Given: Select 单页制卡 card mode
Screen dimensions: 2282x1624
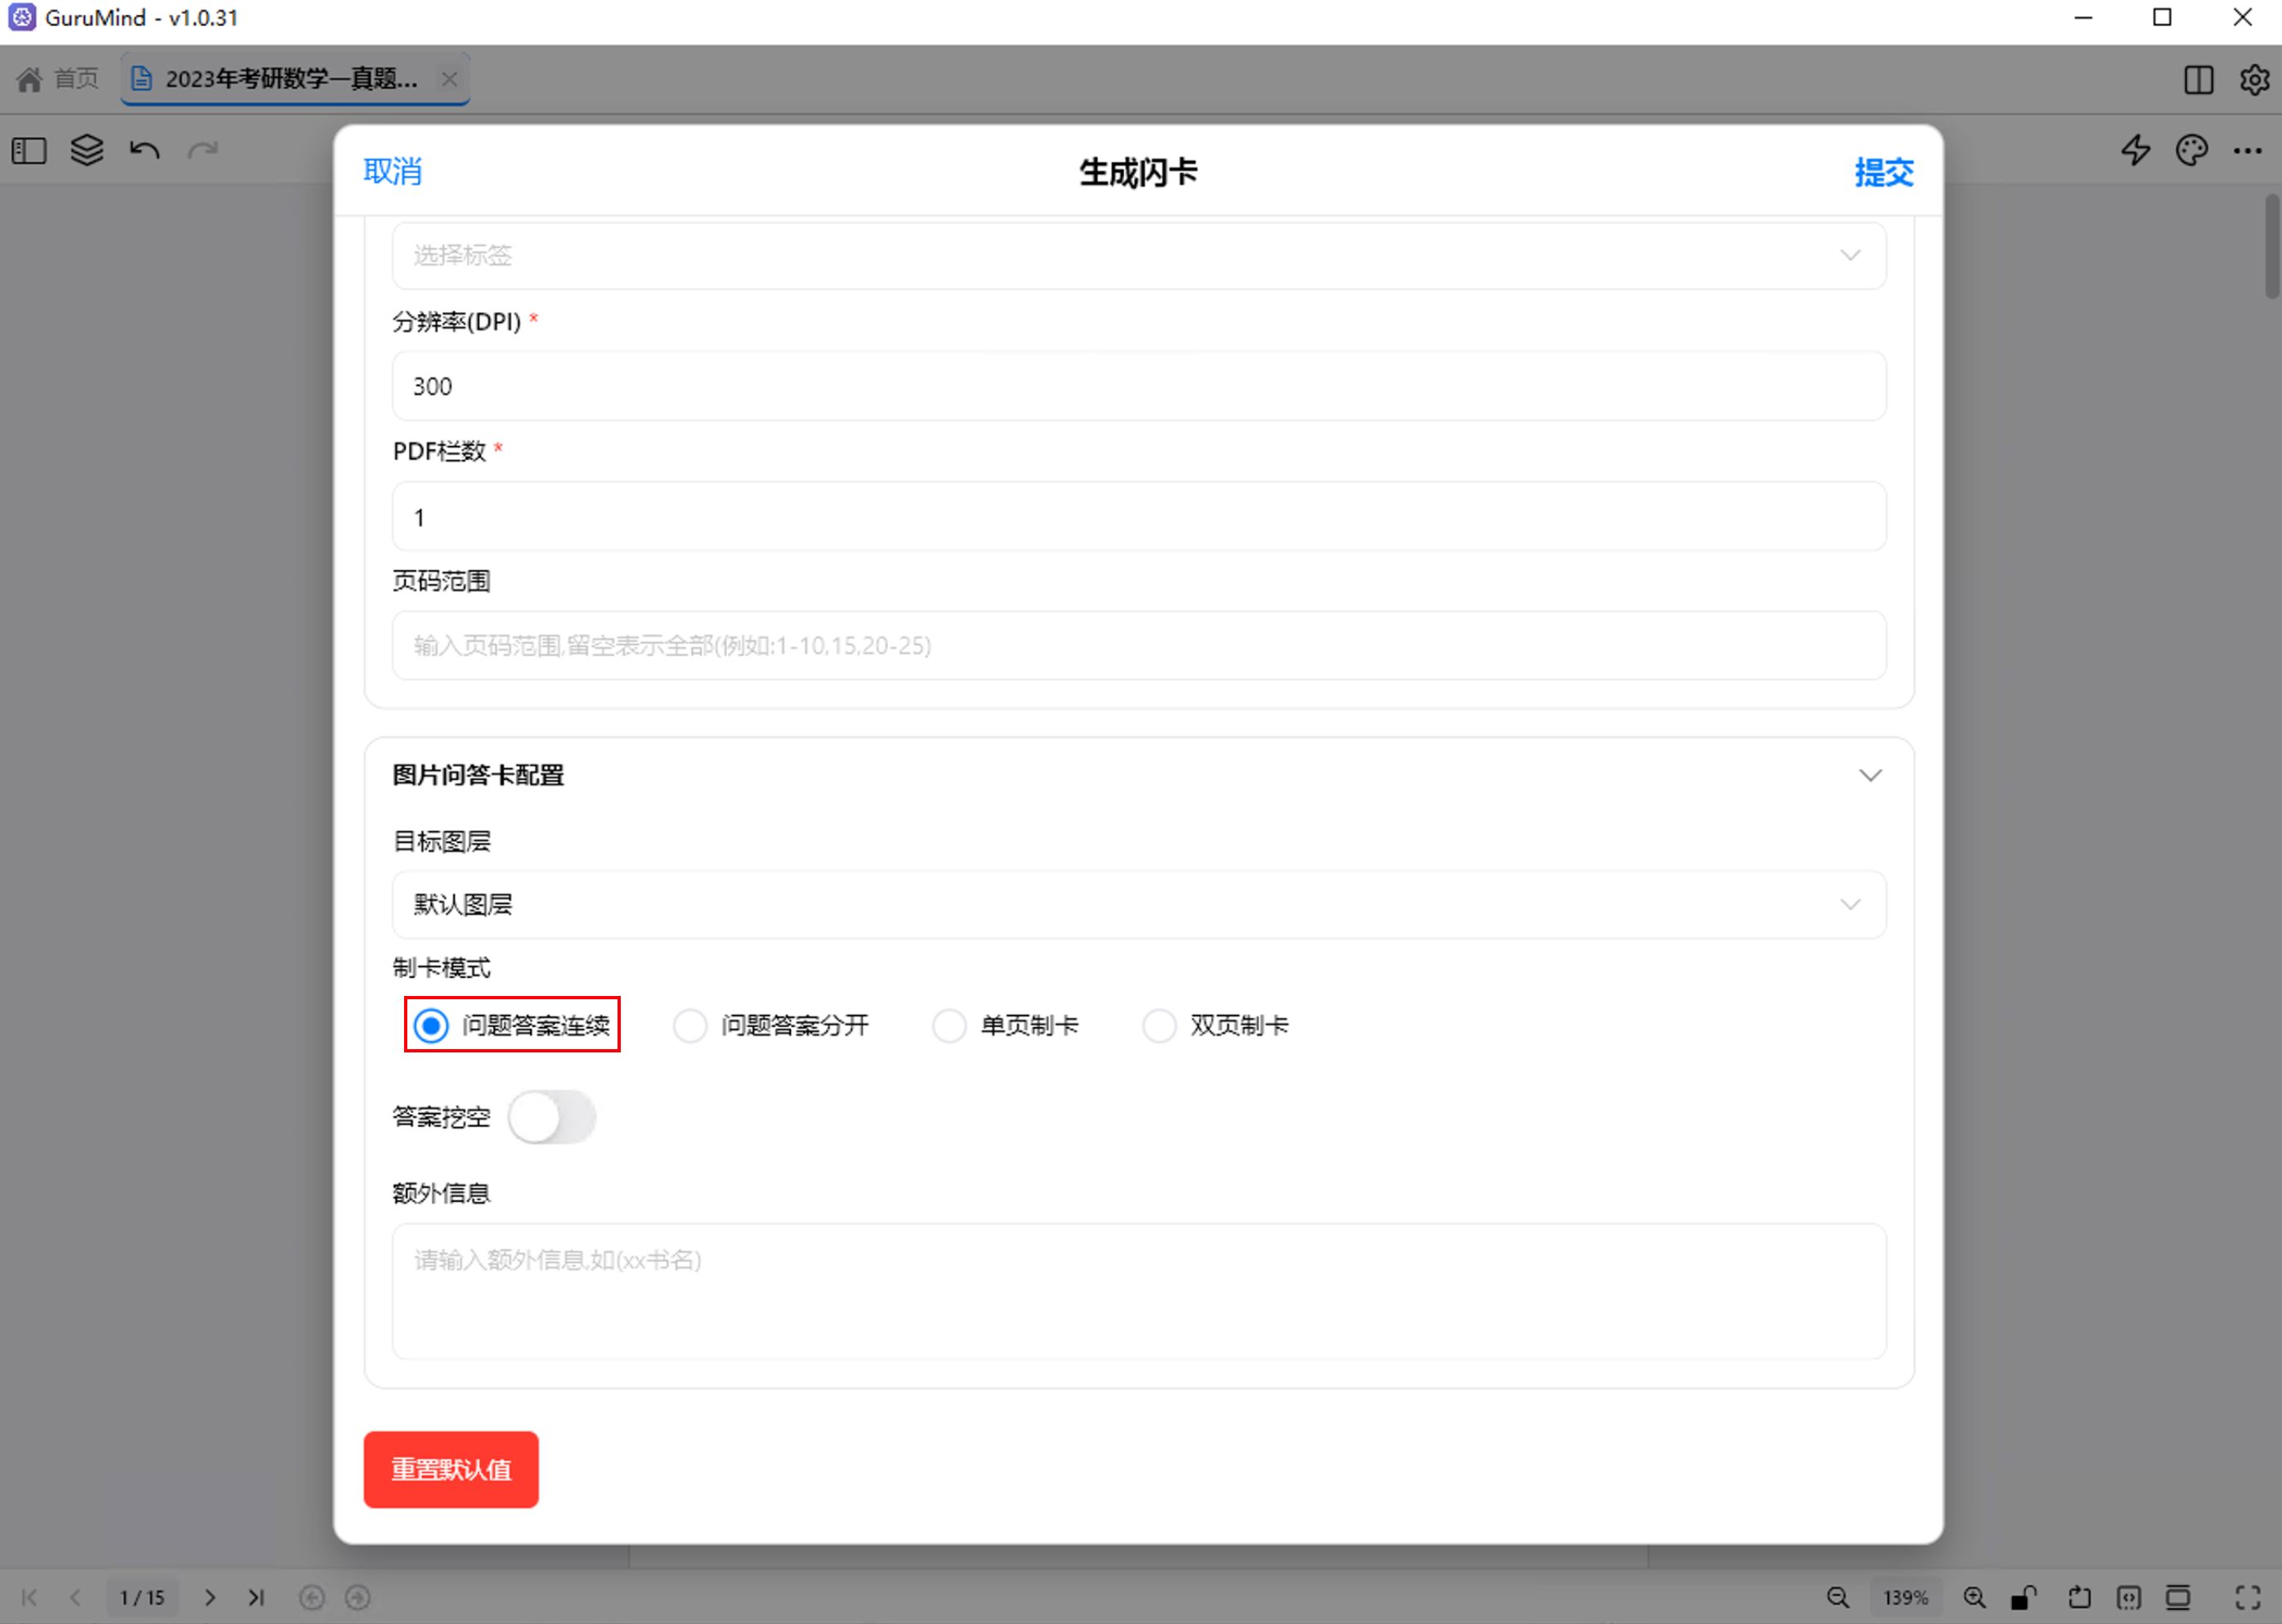Looking at the screenshot, I should pyautogui.click(x=1005, y=1025).
